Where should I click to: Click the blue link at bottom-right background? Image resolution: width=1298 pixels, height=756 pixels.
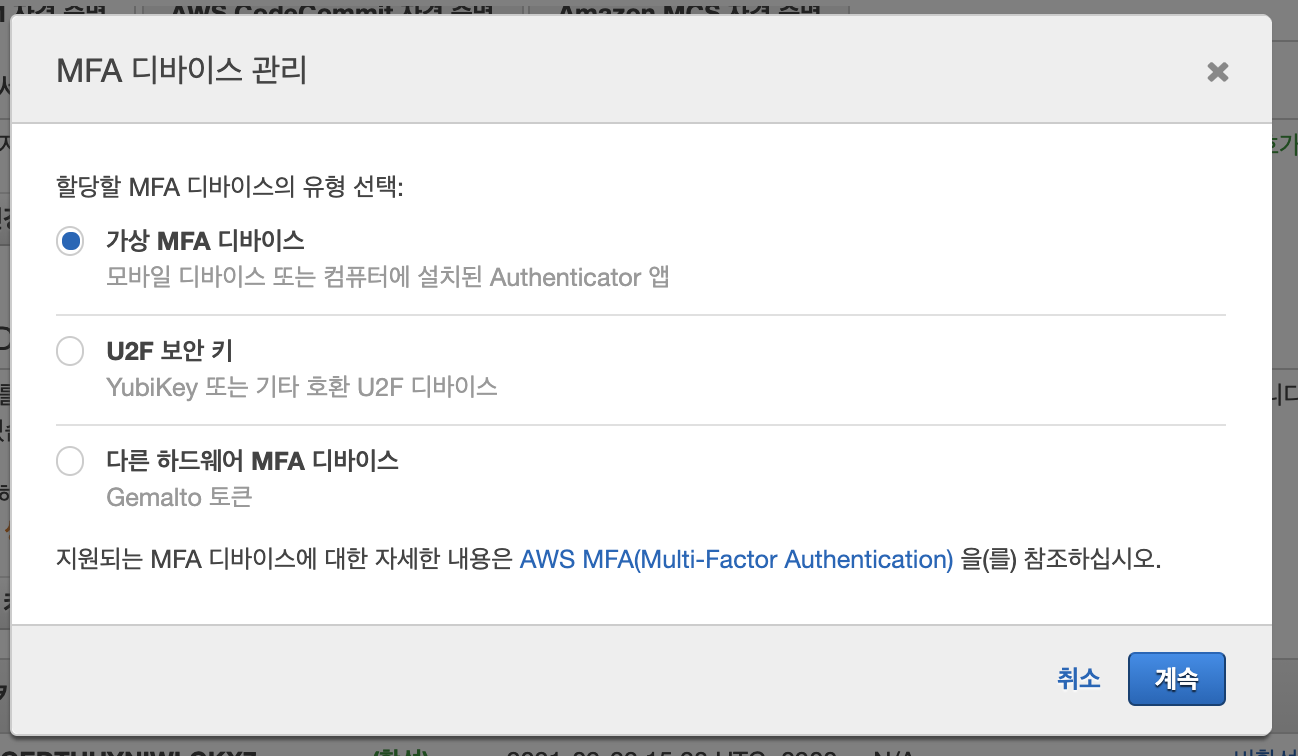(x=1266, y=750)
